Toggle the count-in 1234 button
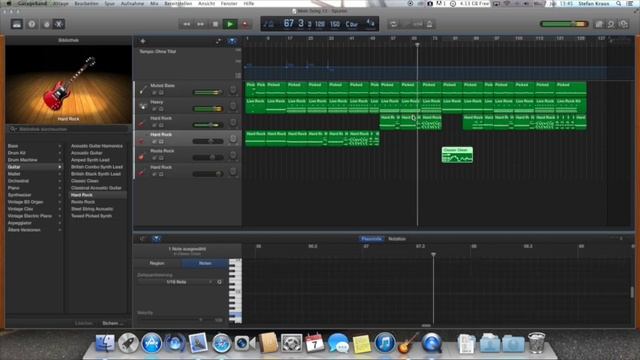The height and width of the screenshot is (360, 640). point(418,24)
